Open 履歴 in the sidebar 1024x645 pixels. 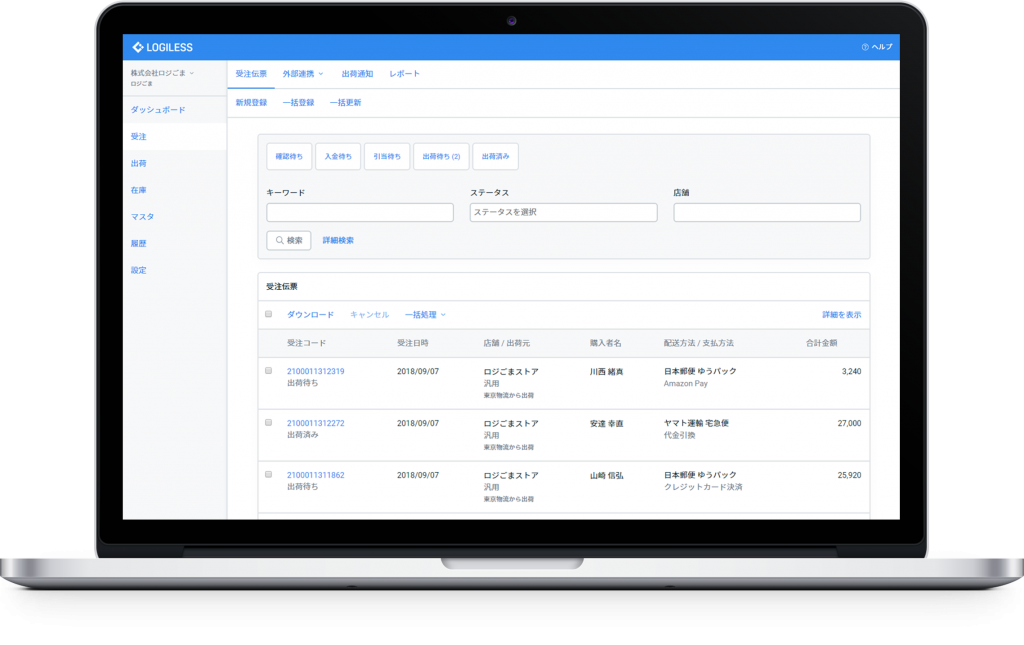[x=138, y=244]
